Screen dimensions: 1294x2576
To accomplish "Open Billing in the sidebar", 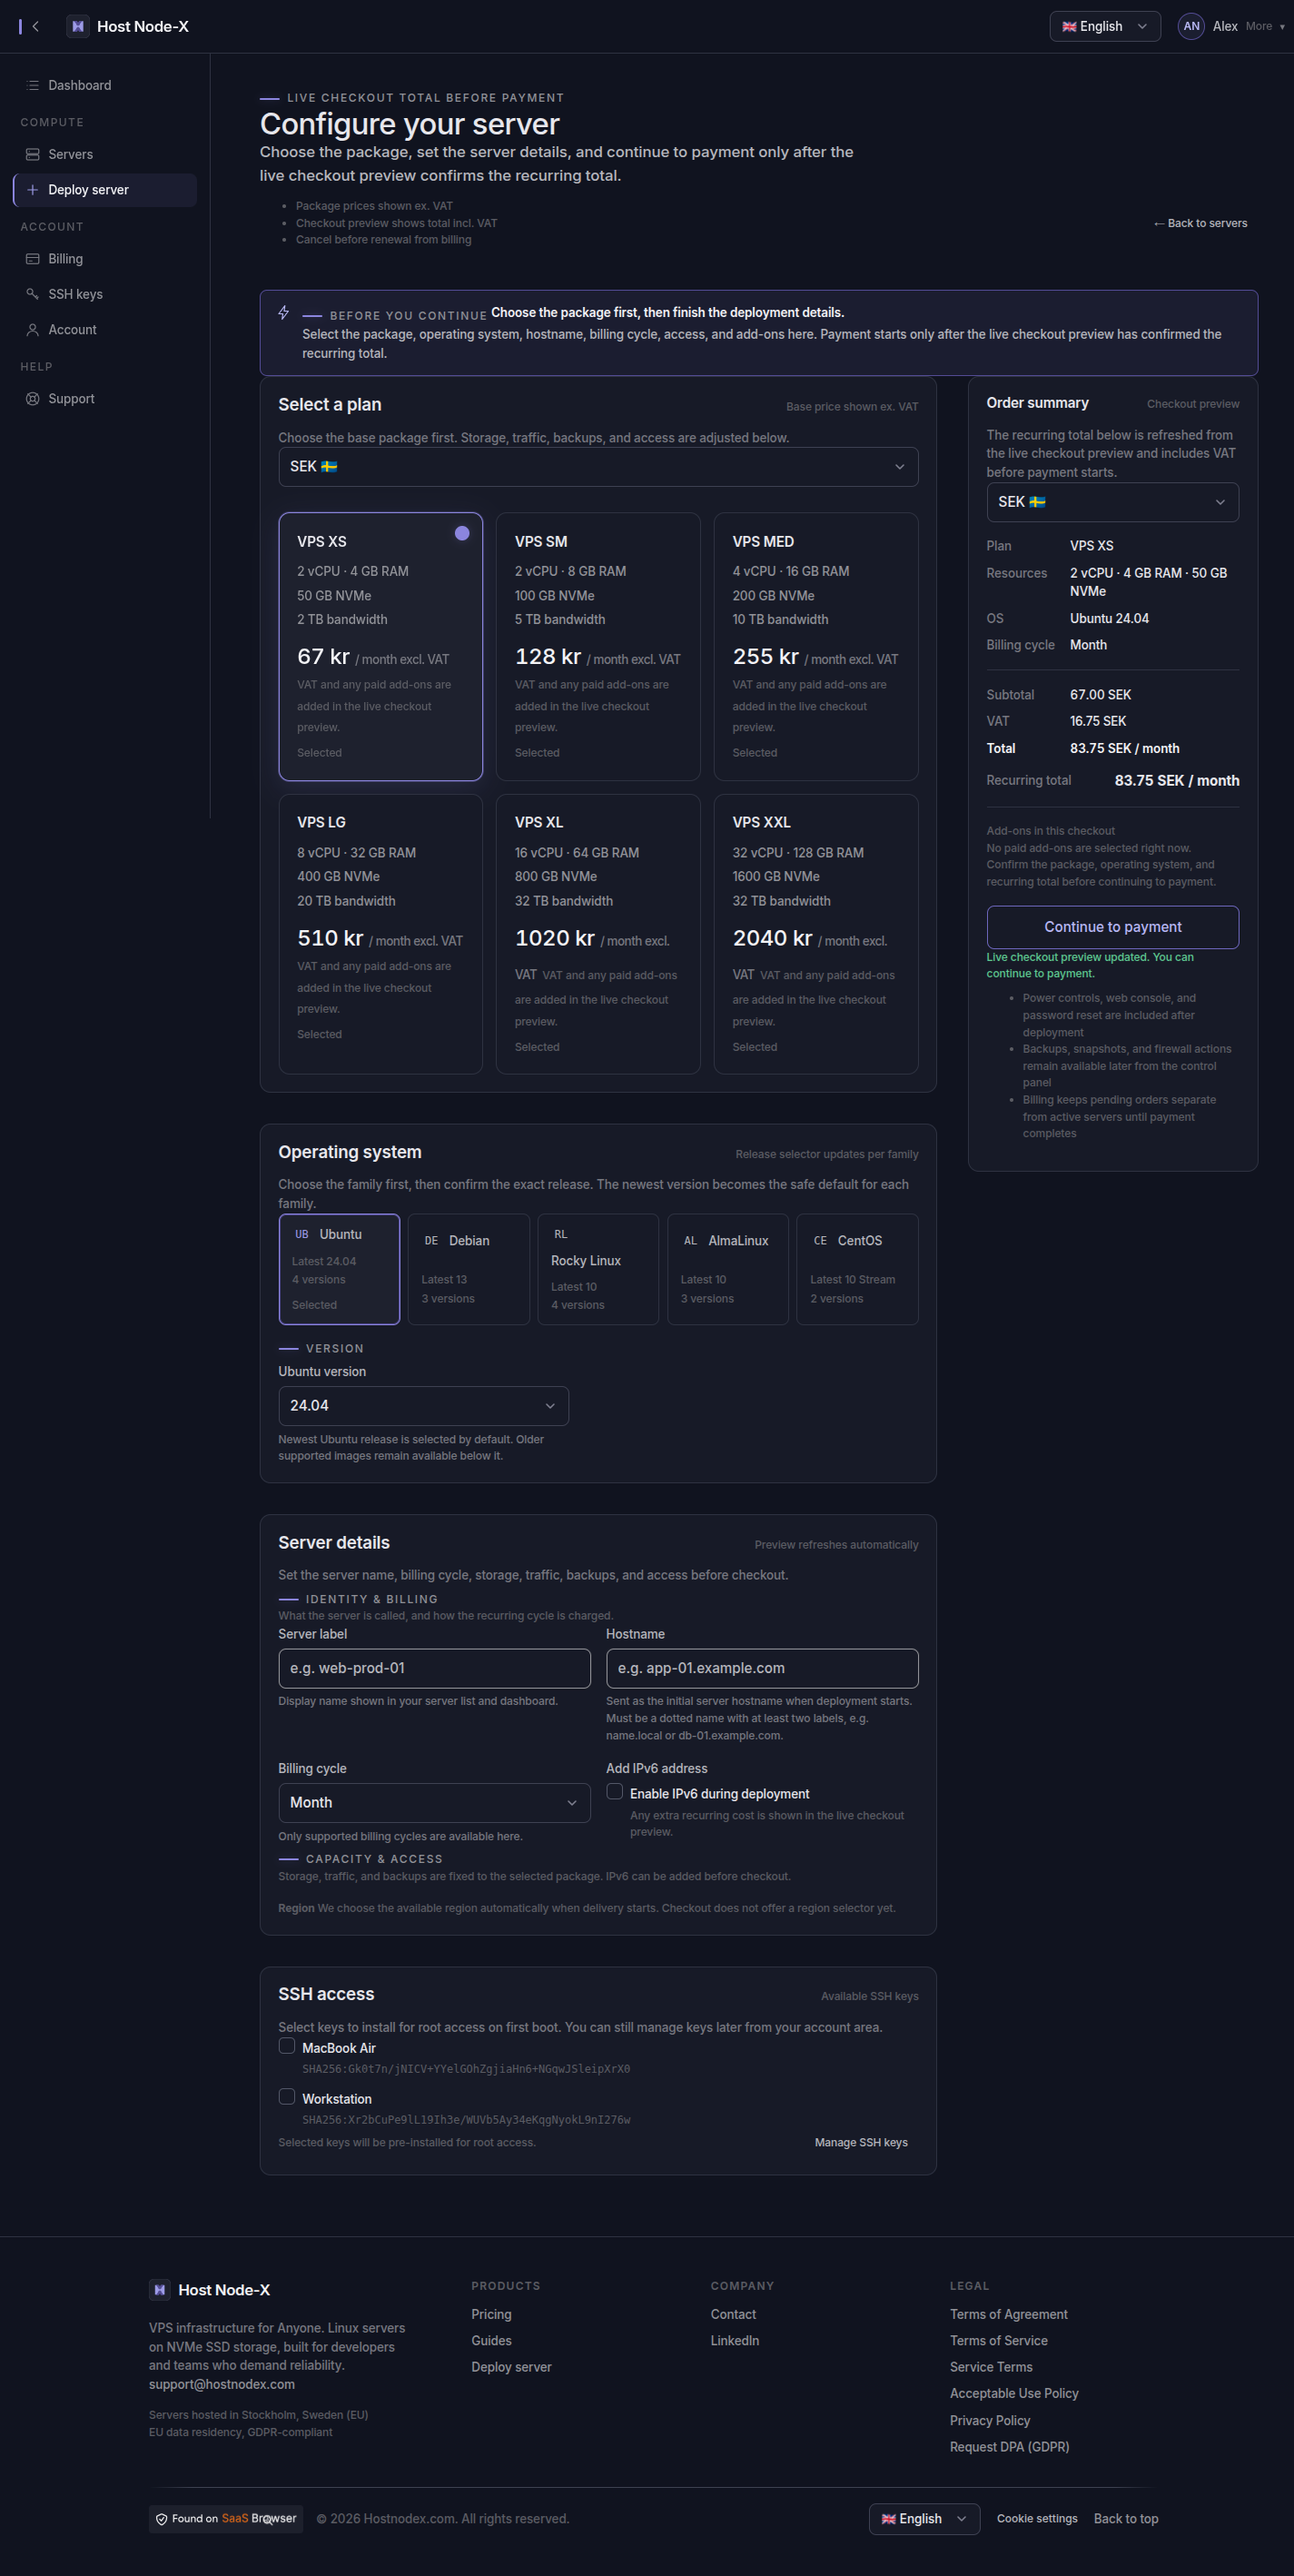I will [x=105, y=259].
